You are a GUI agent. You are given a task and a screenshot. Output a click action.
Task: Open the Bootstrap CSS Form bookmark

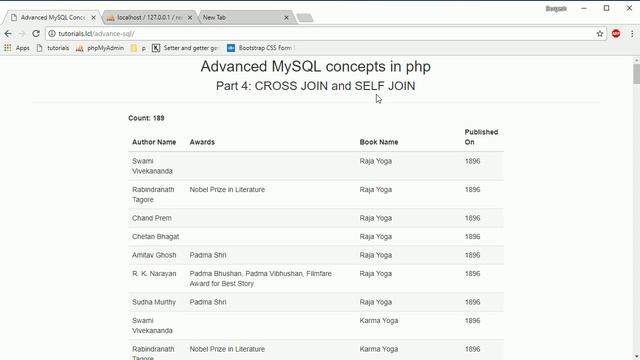(x=260, y=48)
